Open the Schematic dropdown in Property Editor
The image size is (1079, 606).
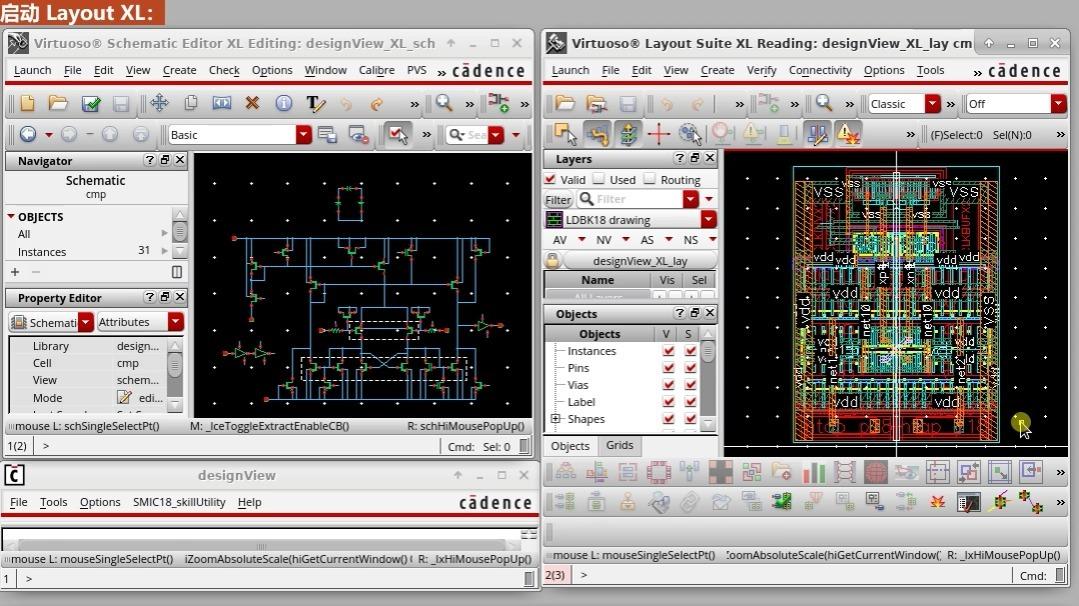85,321
